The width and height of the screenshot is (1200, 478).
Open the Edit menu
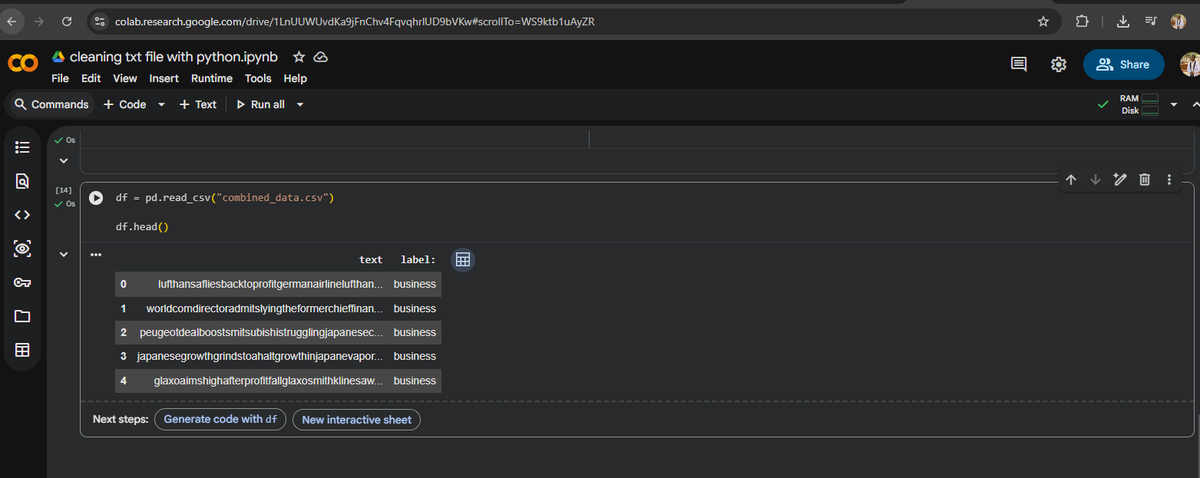(x=91, y=78)
